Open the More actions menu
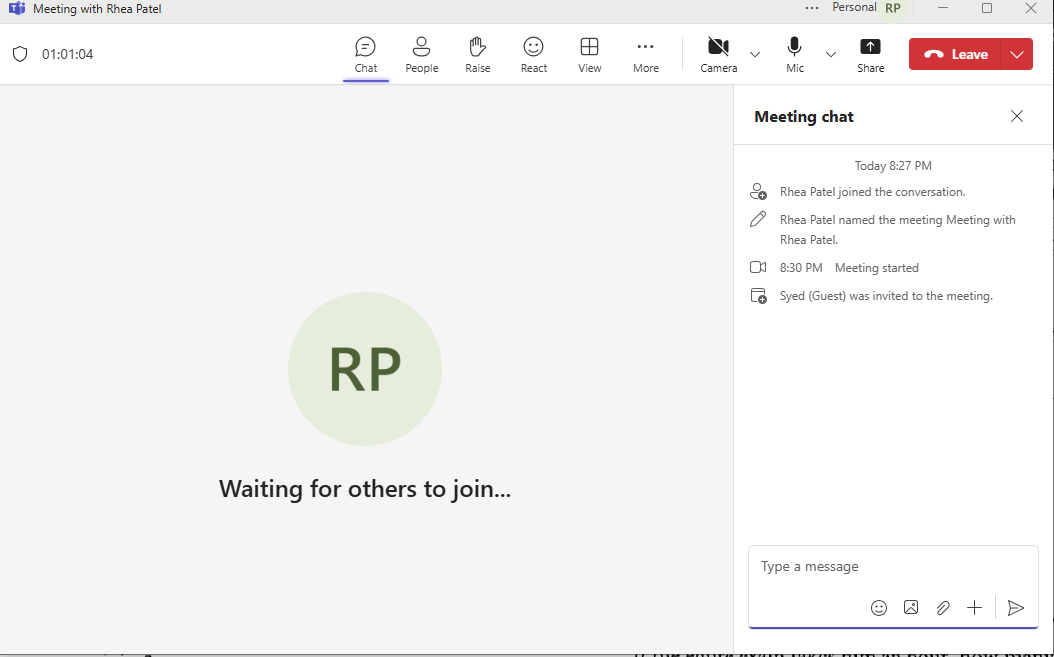 (645, 54)
